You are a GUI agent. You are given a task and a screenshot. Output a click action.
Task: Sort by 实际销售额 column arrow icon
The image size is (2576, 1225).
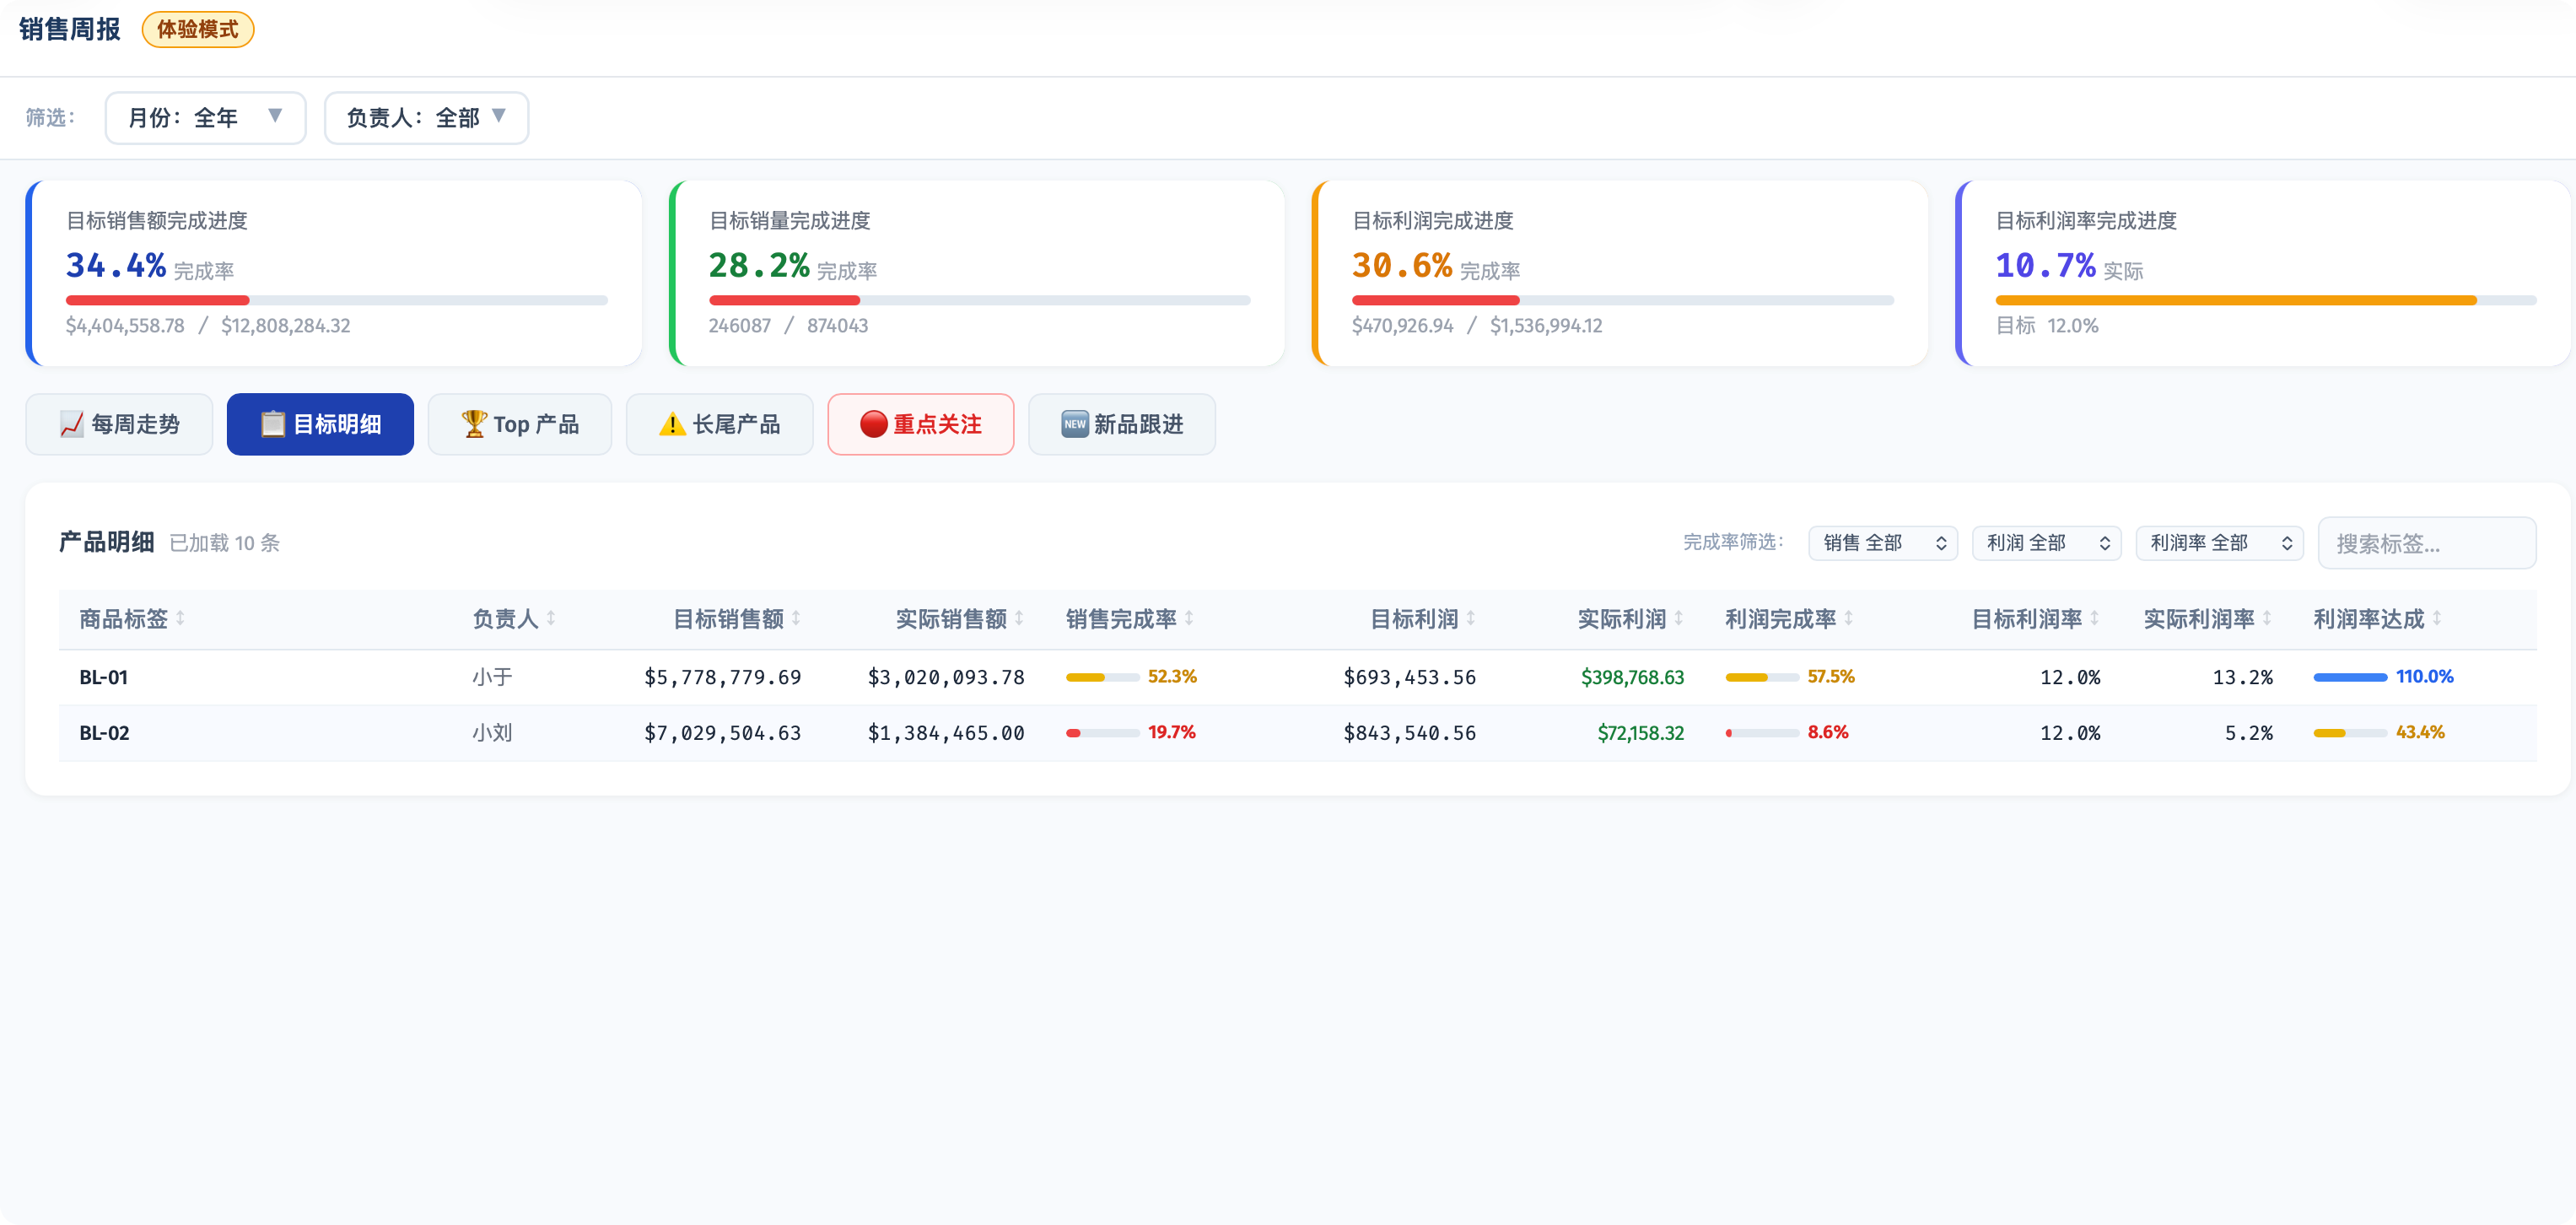click(1019, 619)
